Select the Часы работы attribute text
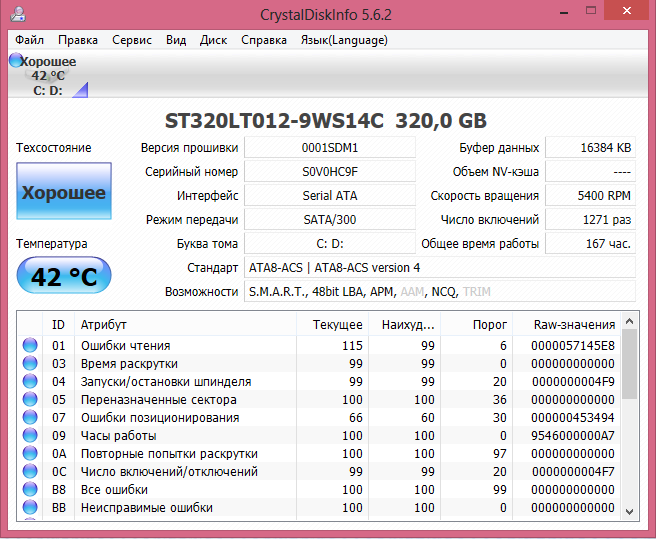 pos(118,436)
